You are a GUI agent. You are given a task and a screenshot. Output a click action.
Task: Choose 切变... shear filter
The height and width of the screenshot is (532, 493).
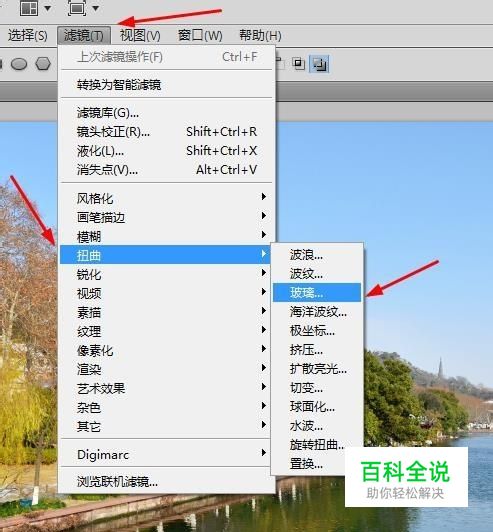click(x=317, y=387)
